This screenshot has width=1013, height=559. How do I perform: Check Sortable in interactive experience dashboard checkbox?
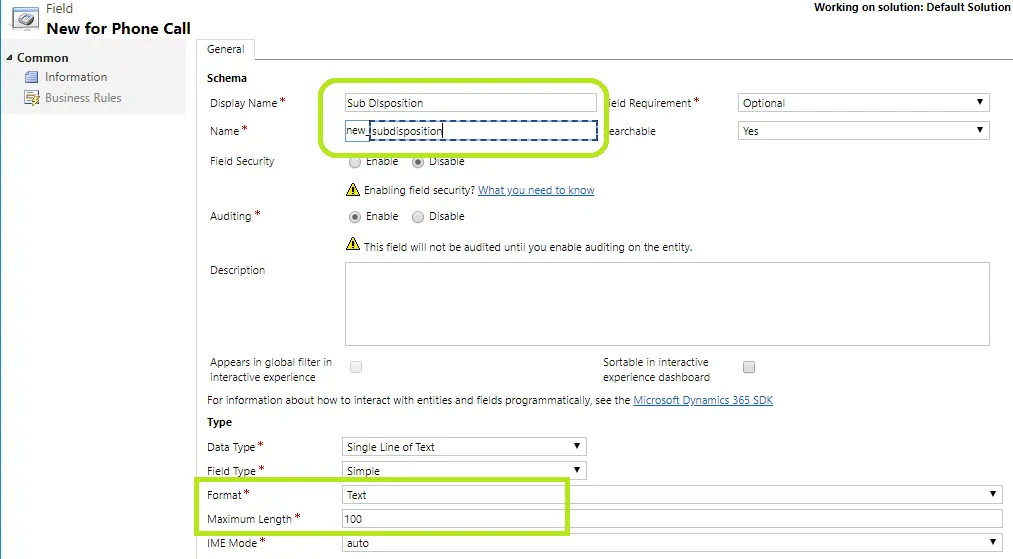[x=749, y=367]
